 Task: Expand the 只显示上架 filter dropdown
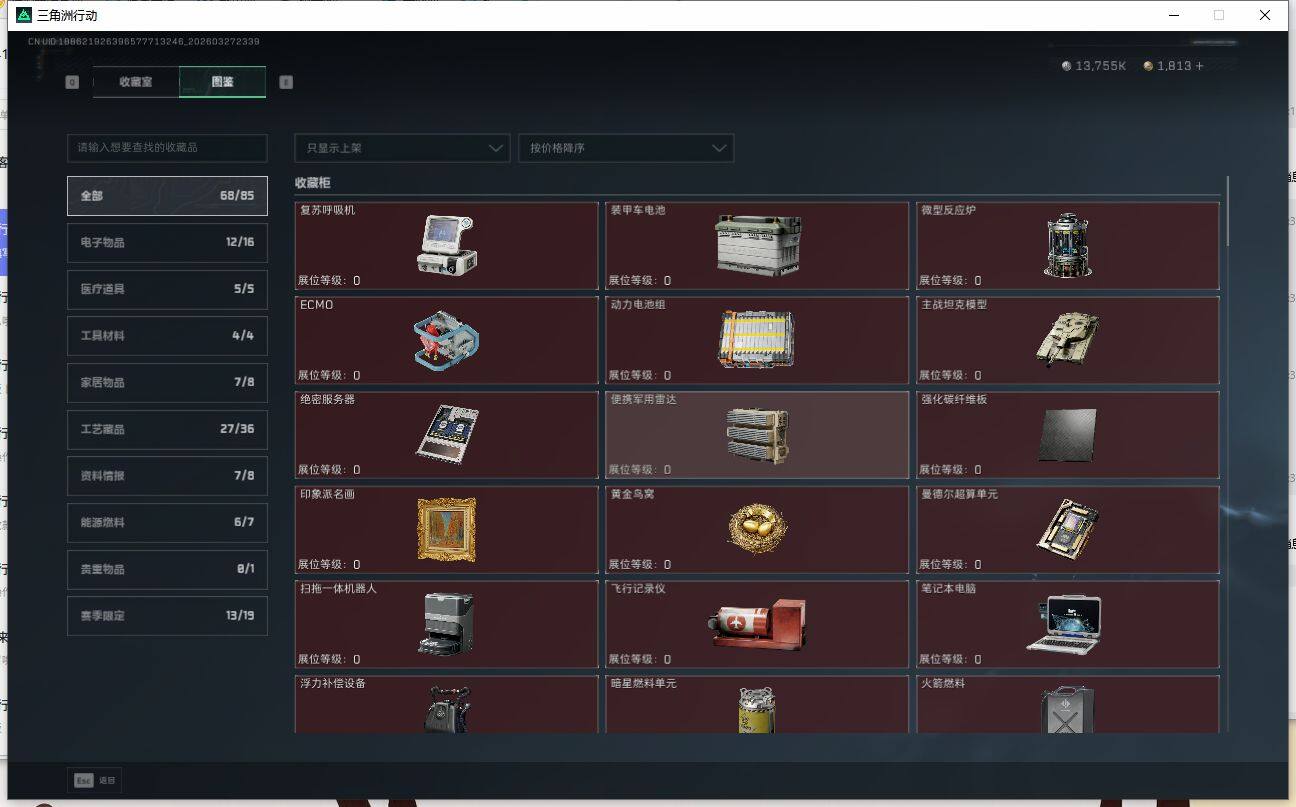[402, 148]
